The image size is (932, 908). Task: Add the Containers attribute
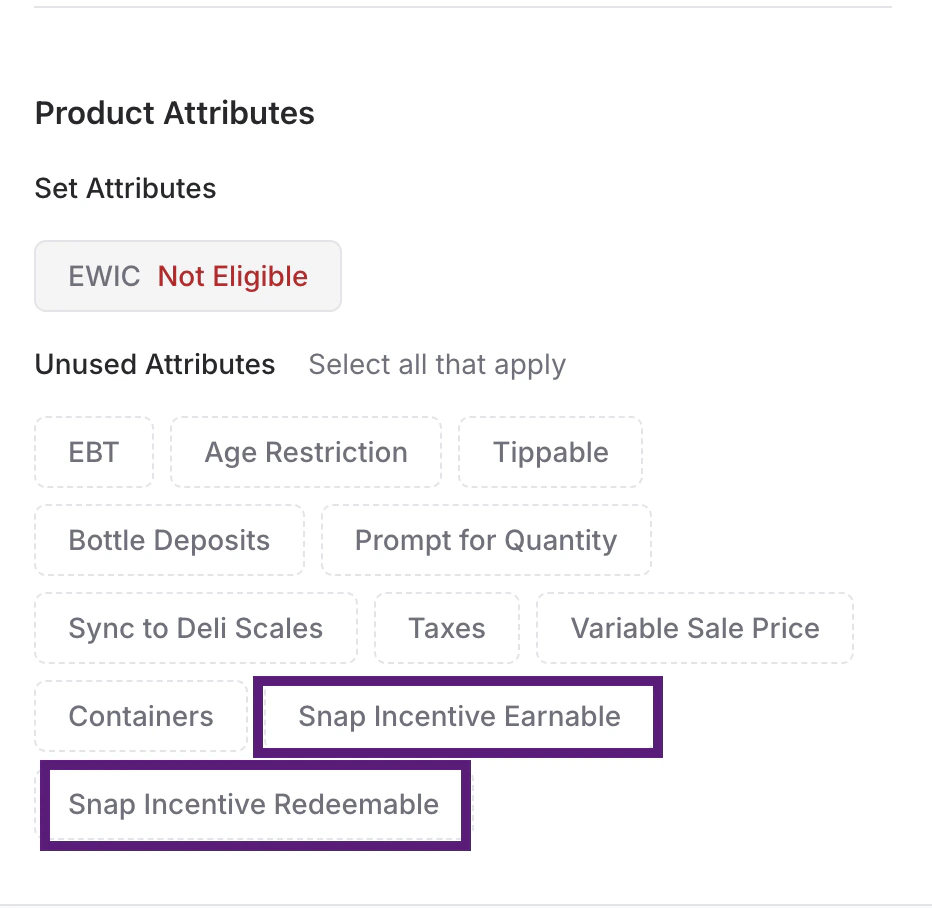(141, 716)
